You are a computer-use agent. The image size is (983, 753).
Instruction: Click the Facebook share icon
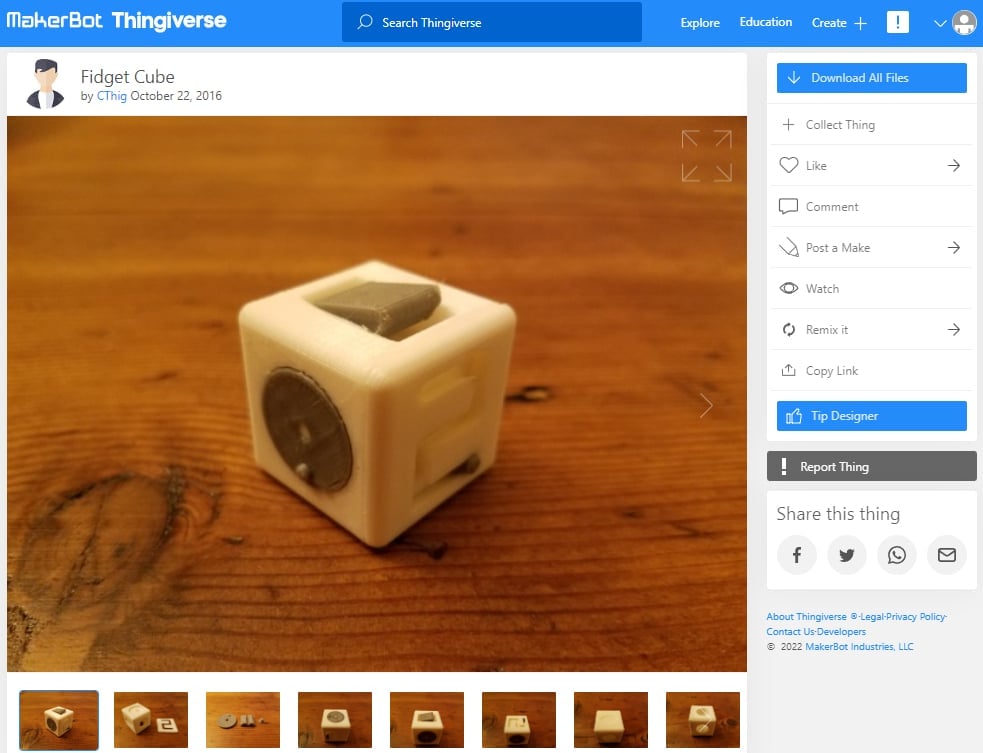coord(796,555)
